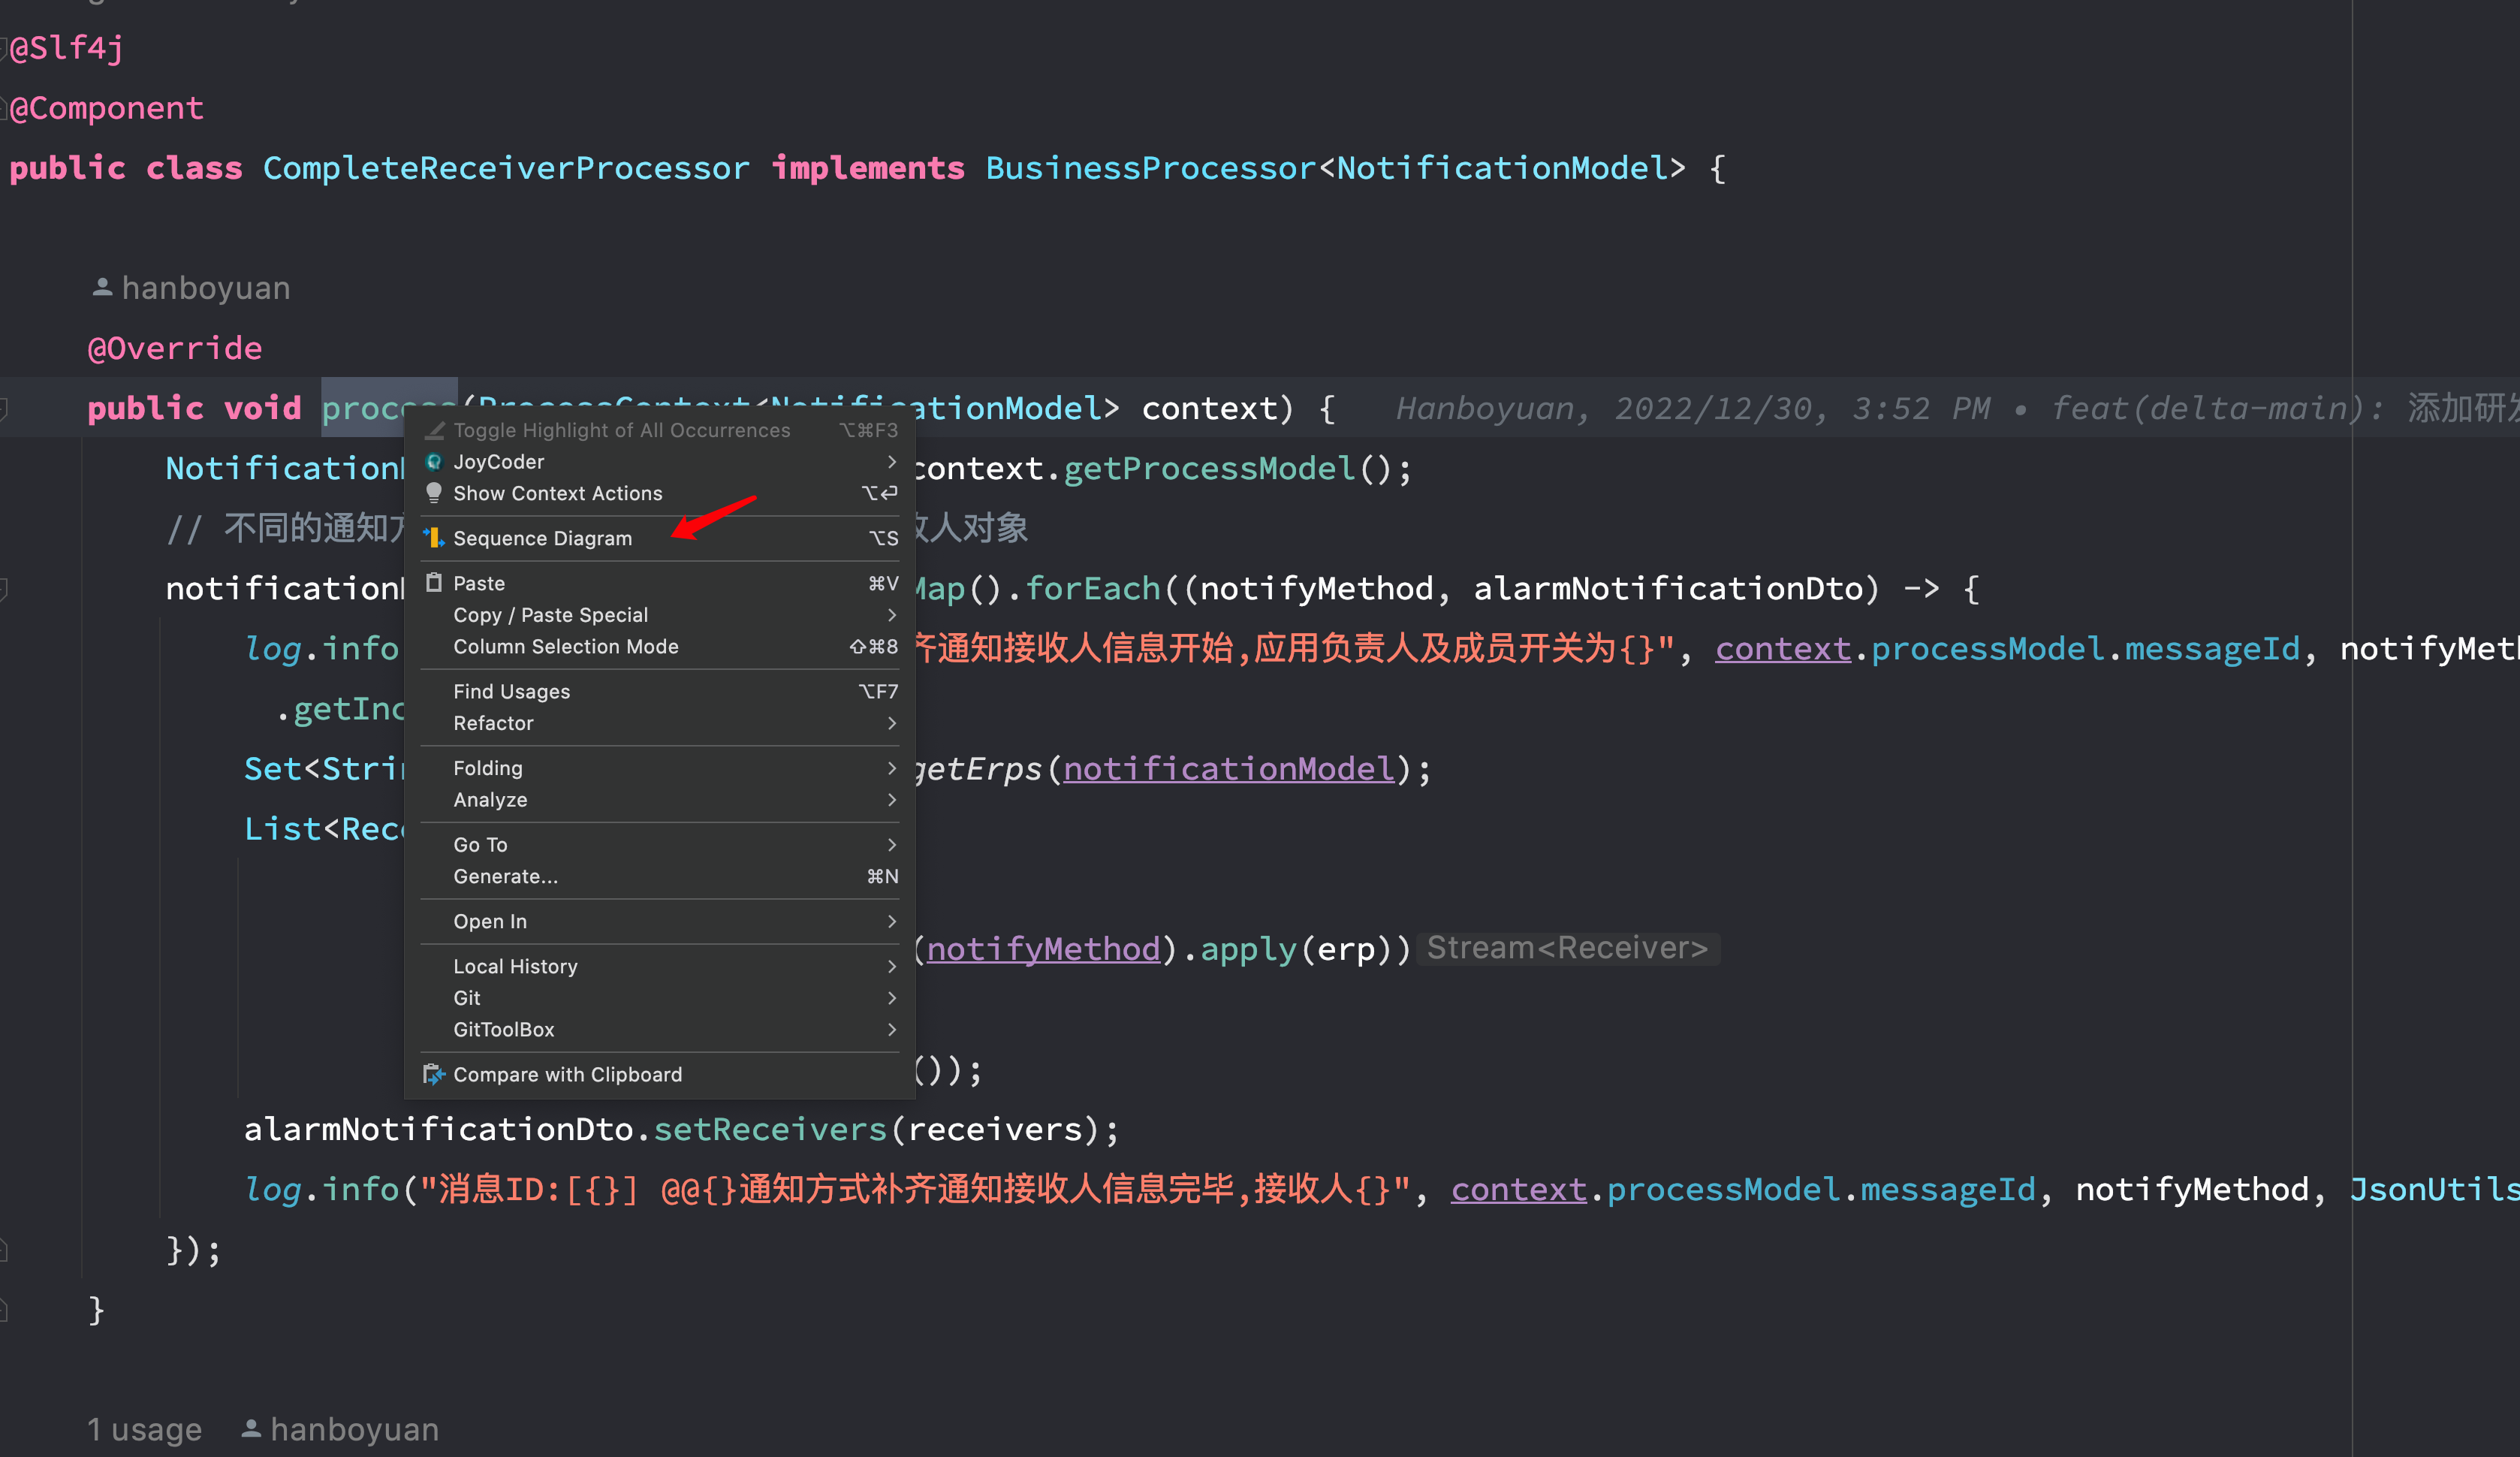Click underlined notifyMethod before .apply(erp)
Image resolution: width=2520 pixels, height=1457 pixels.
1043,949
